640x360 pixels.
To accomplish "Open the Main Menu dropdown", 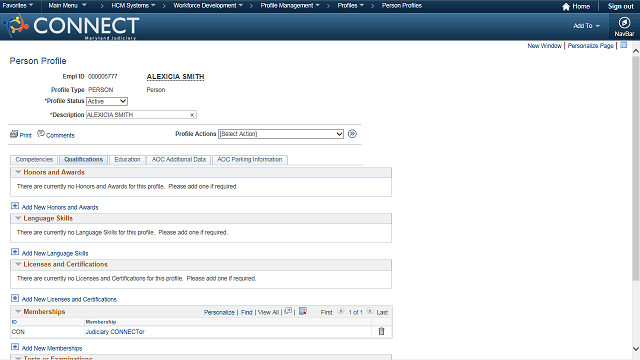I will click(x=67, y=6).
